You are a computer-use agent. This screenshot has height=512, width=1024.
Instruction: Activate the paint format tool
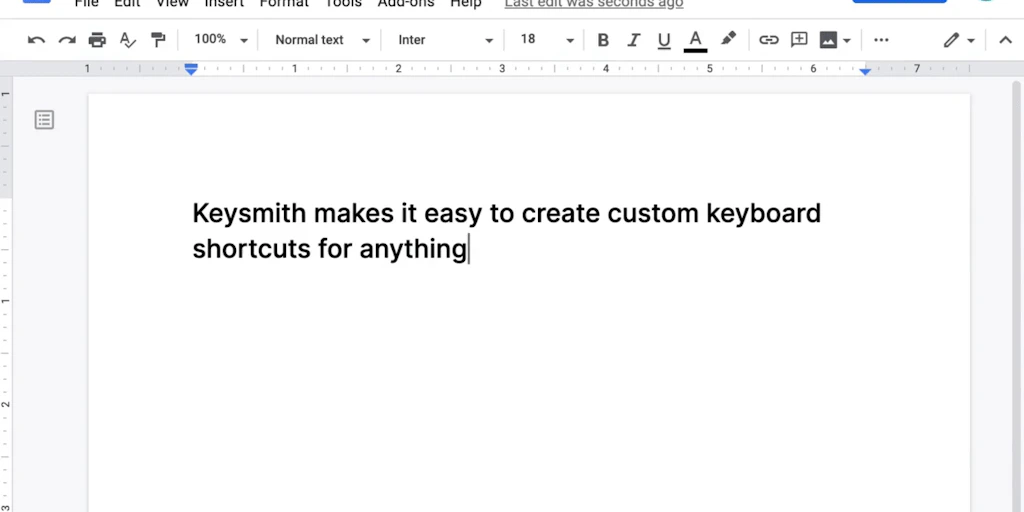click(158, 40)
